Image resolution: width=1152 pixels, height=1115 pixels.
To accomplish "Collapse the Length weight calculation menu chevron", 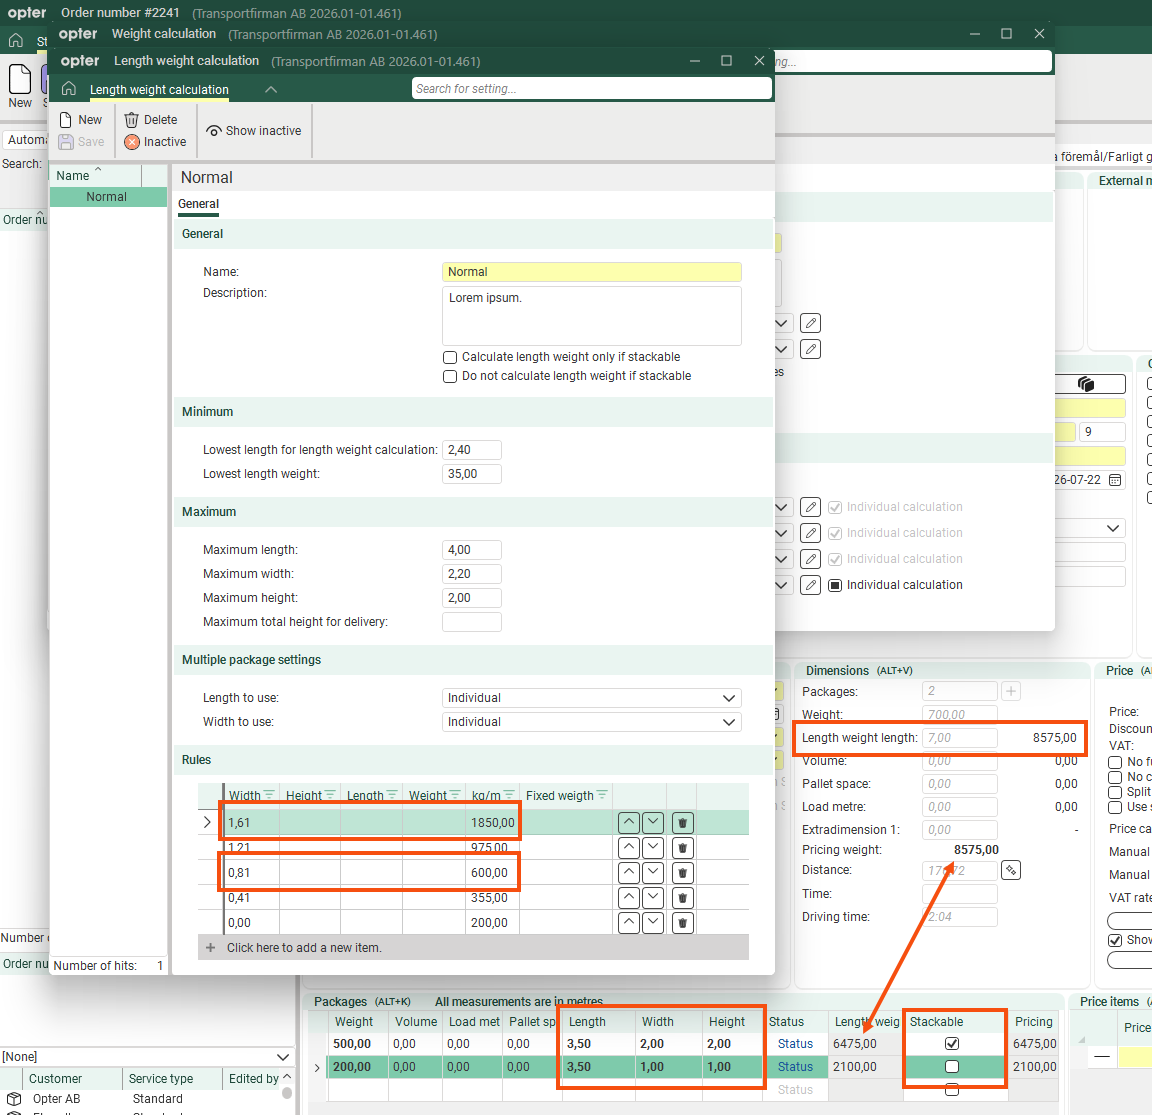I will [x=270, y=90].
